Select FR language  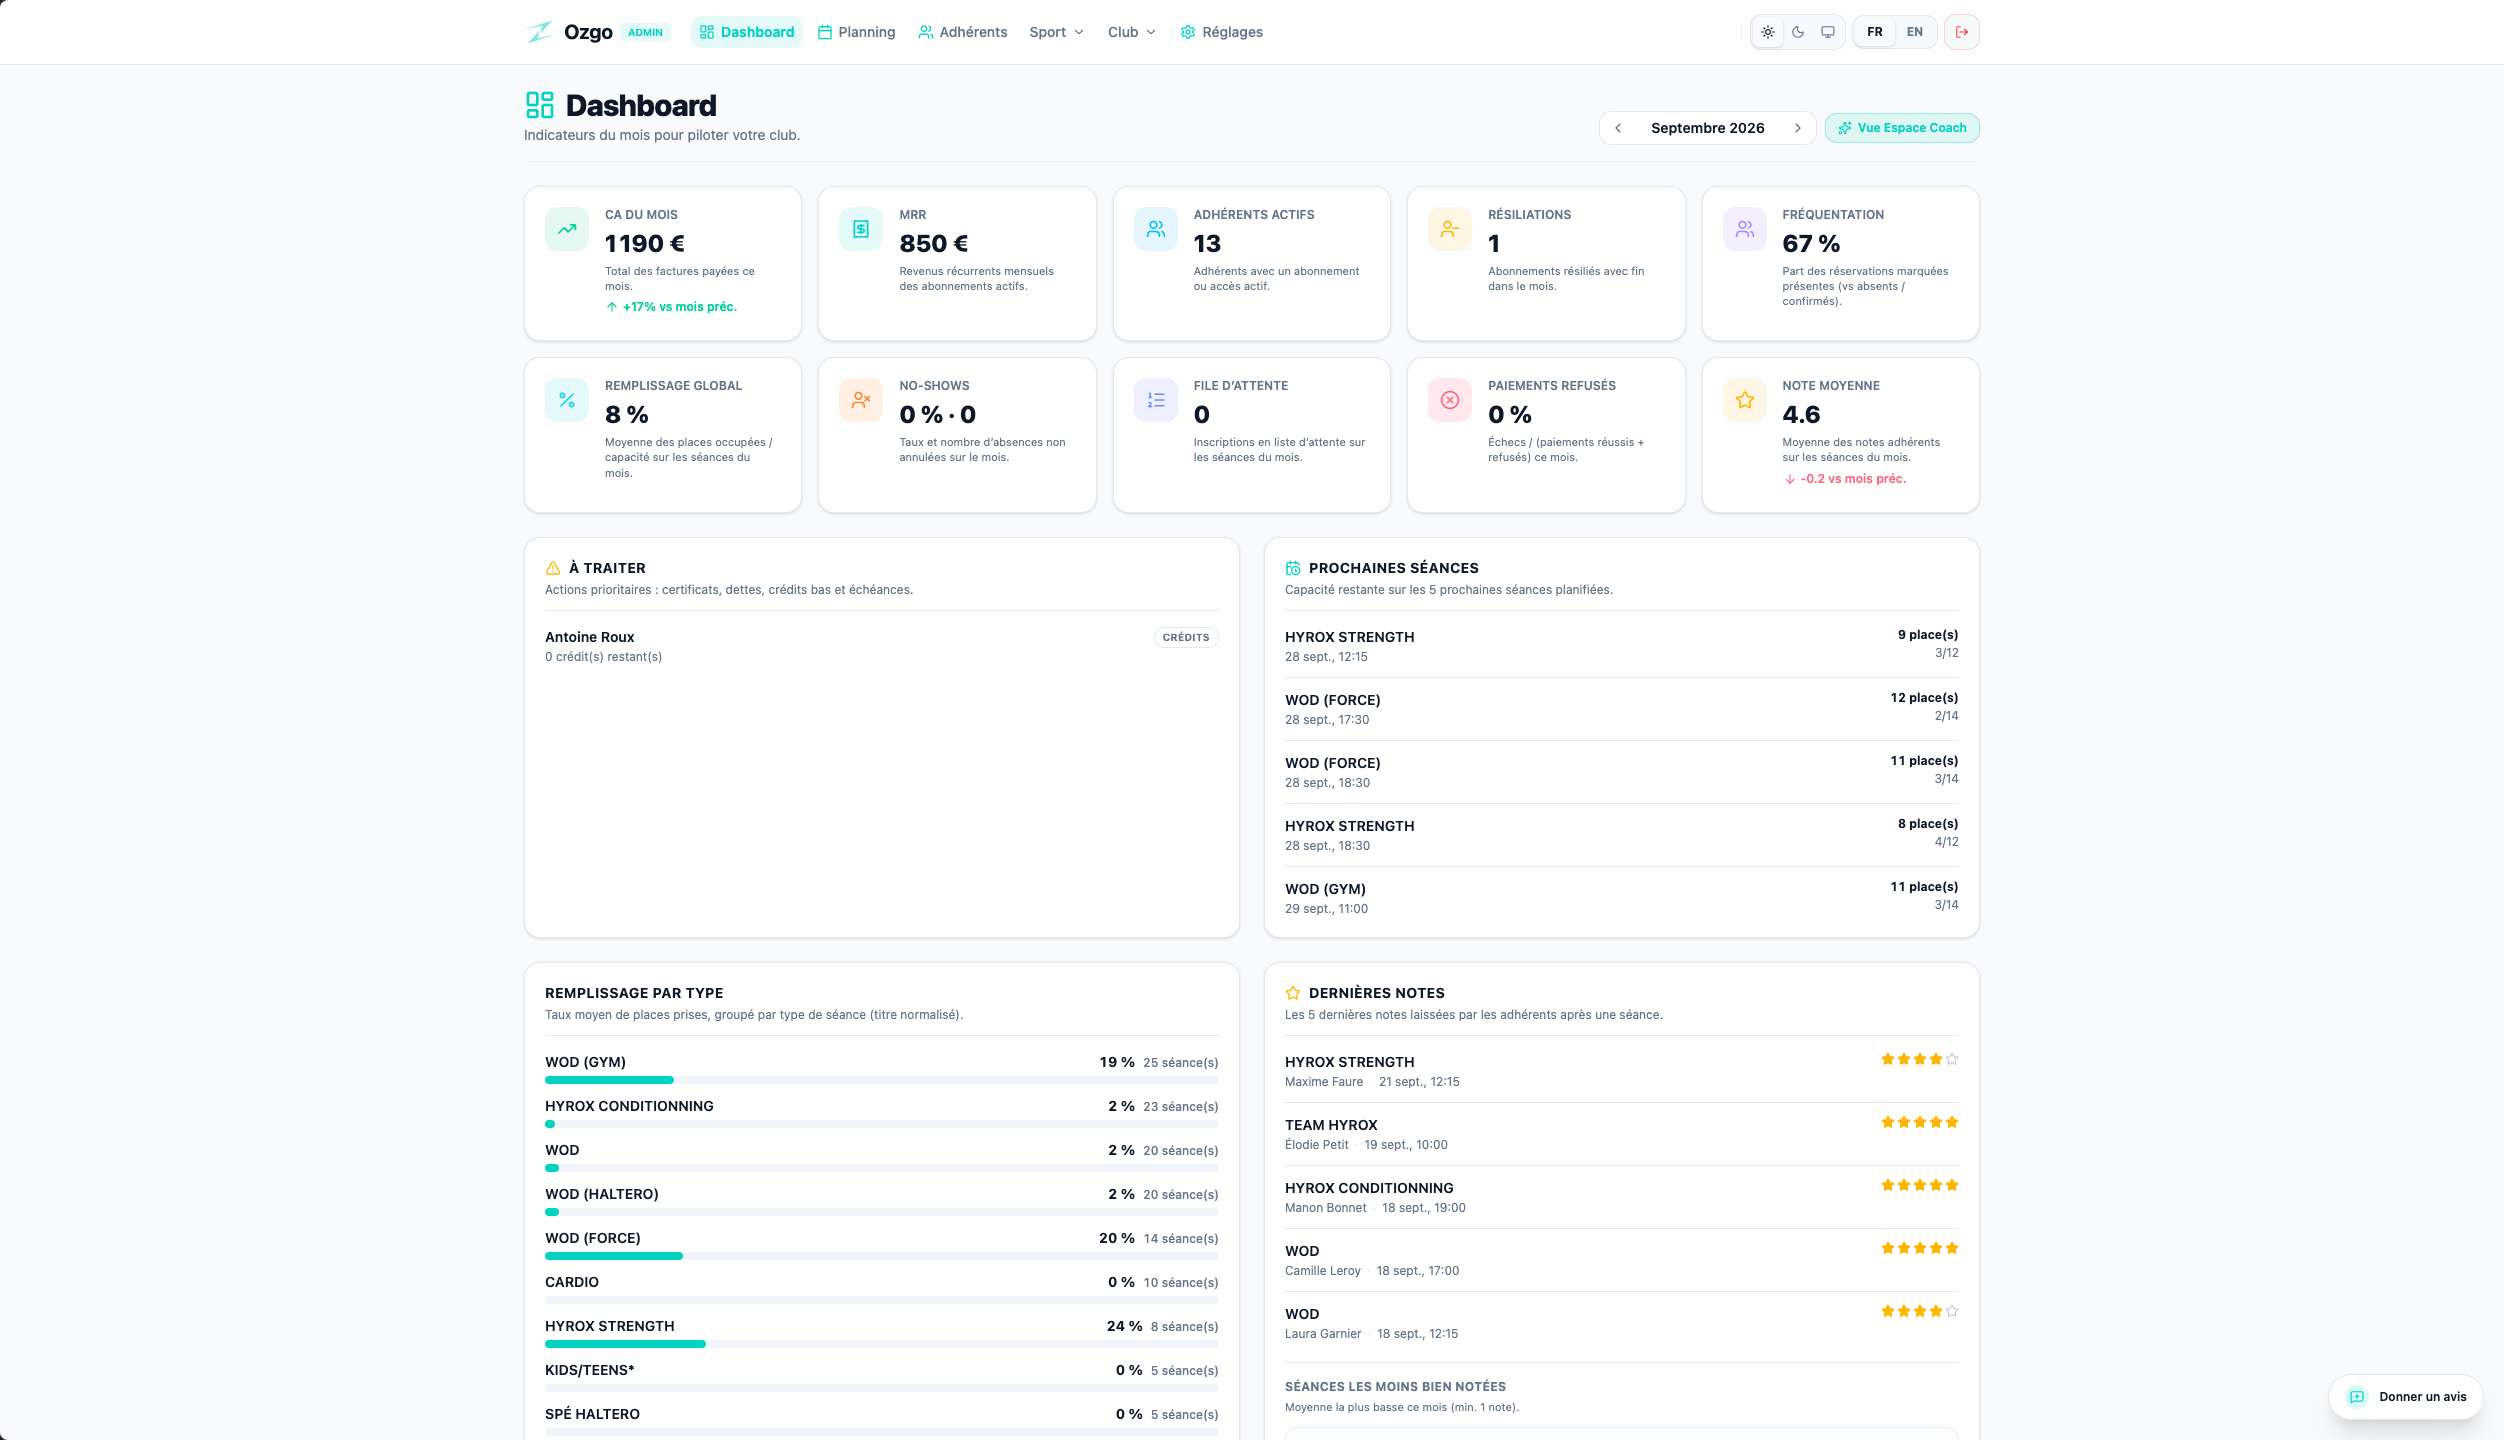(x=1875, y=32)
